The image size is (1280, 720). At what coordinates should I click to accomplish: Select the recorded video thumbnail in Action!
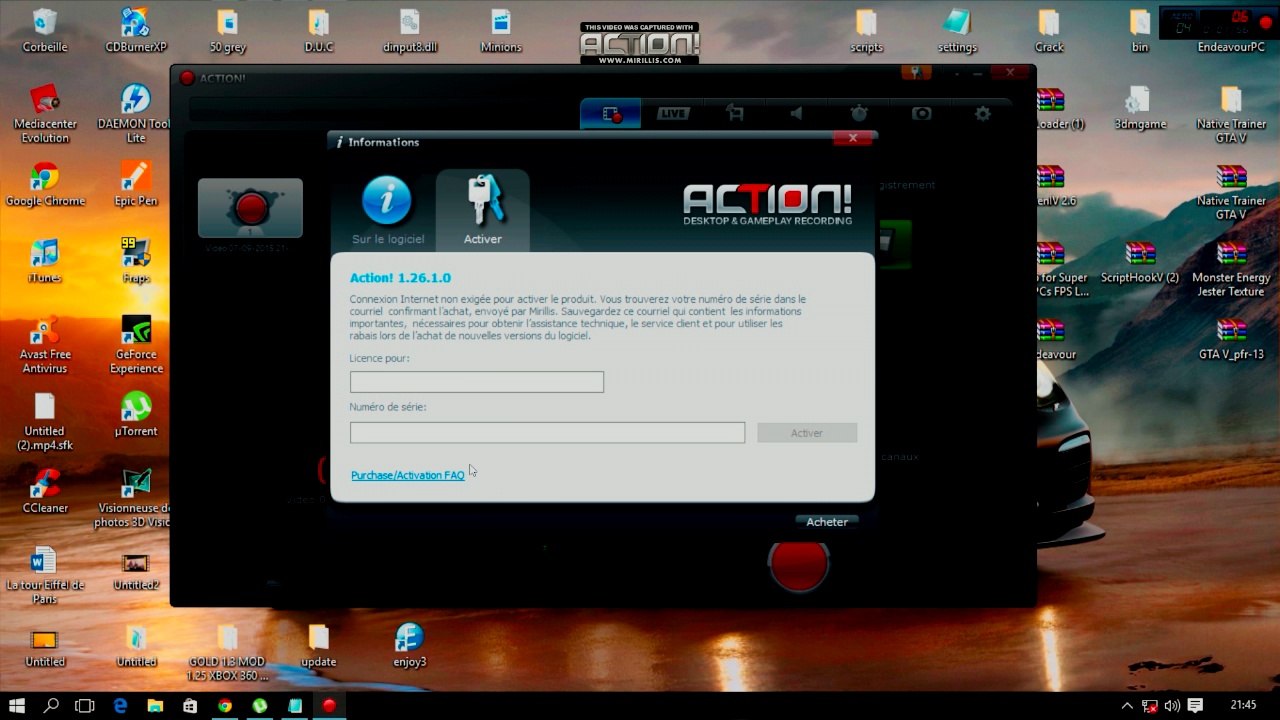(x=250, y=208)
